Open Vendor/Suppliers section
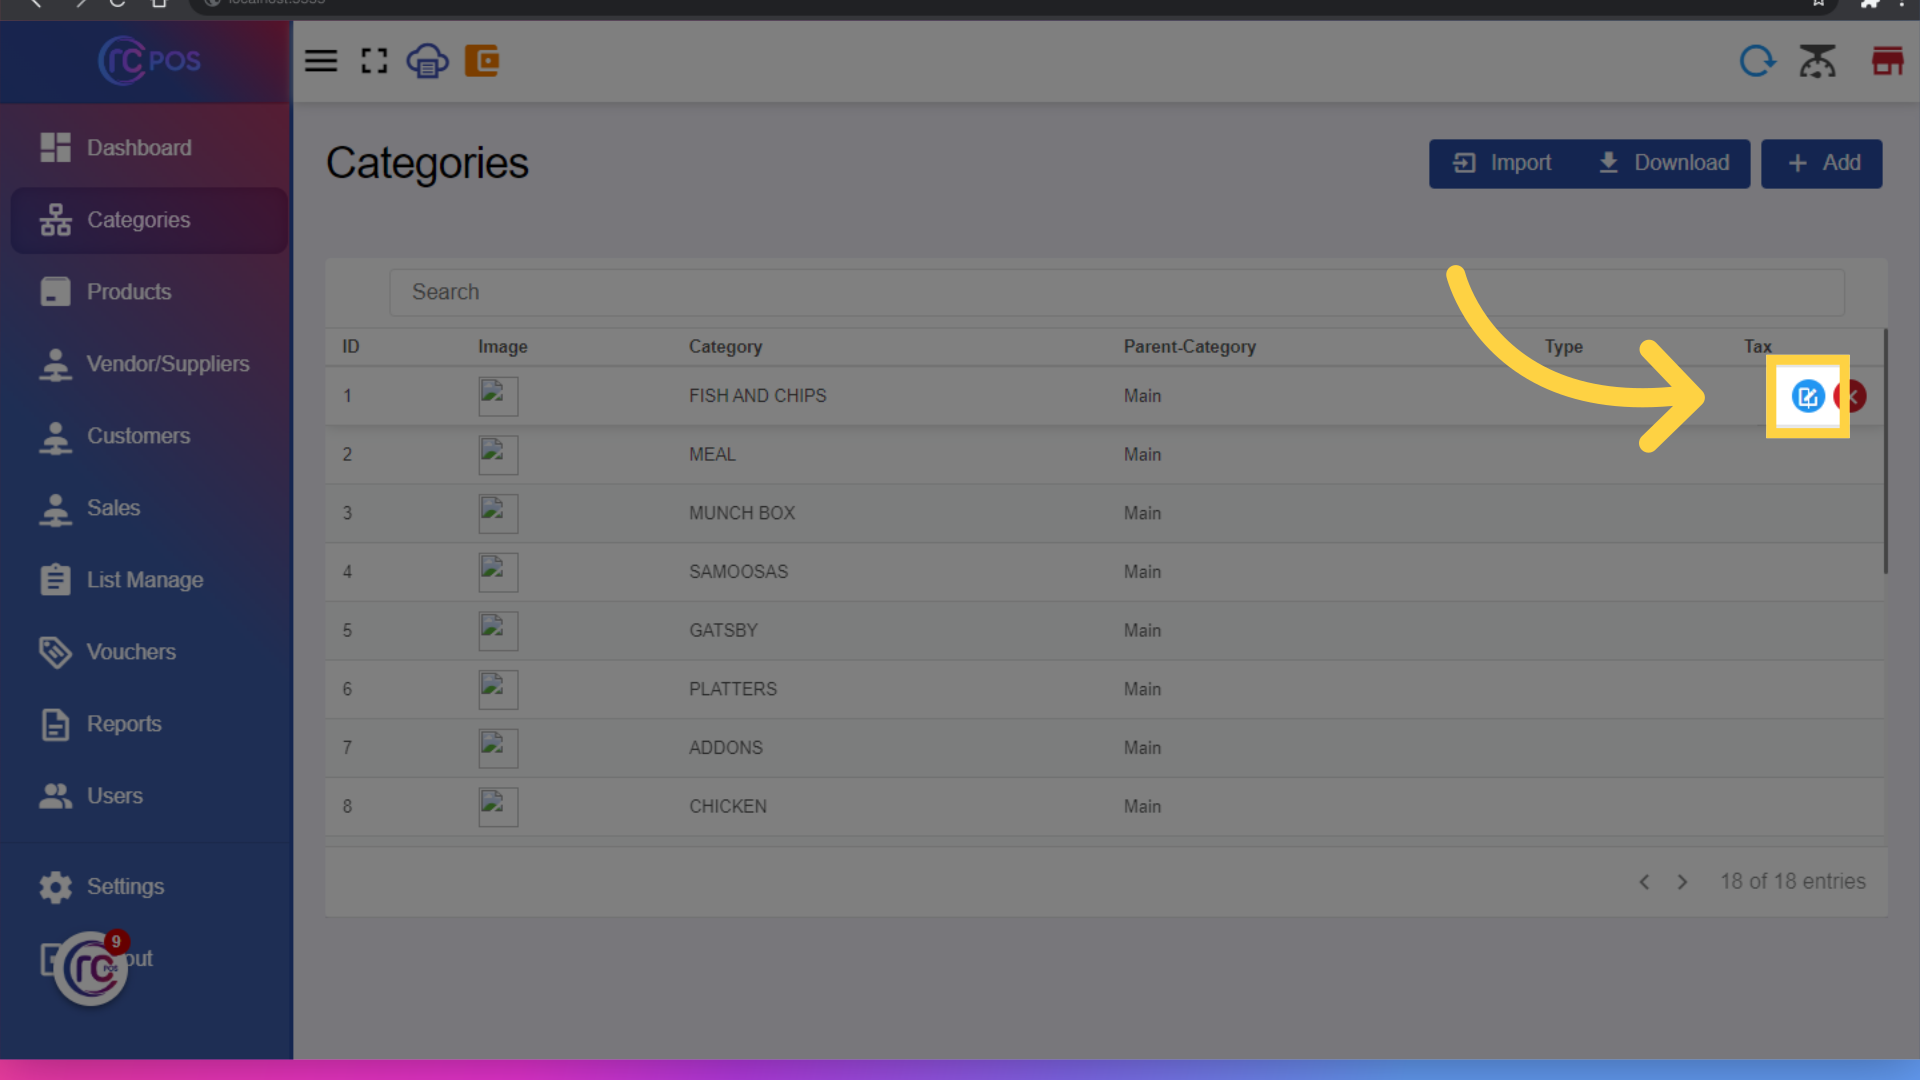The height and width of the screenshot is (1080, 1920). pyautogui.click(x=149, y=364)
